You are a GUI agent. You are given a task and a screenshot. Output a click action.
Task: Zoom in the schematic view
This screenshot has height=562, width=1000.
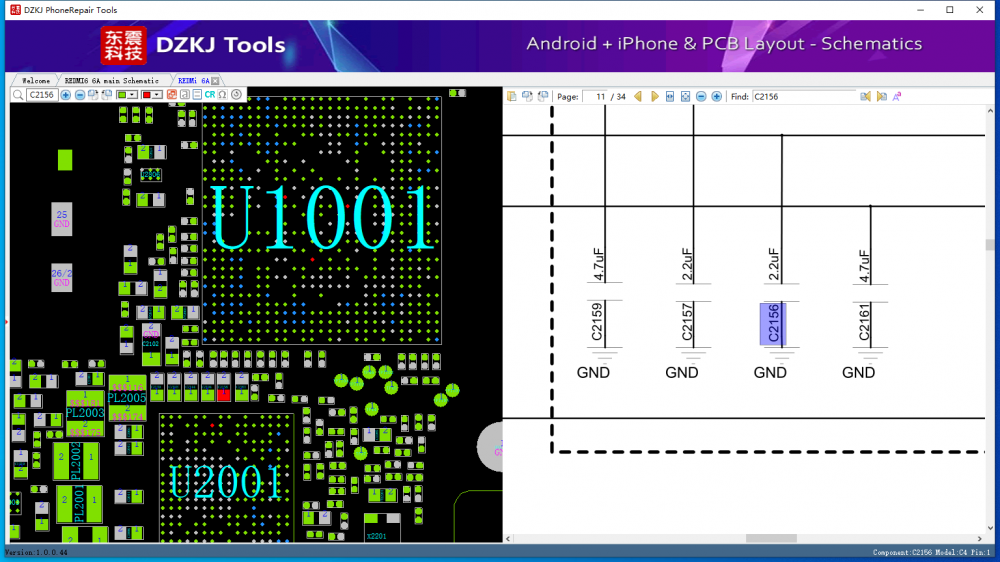[x=717, y=96]
